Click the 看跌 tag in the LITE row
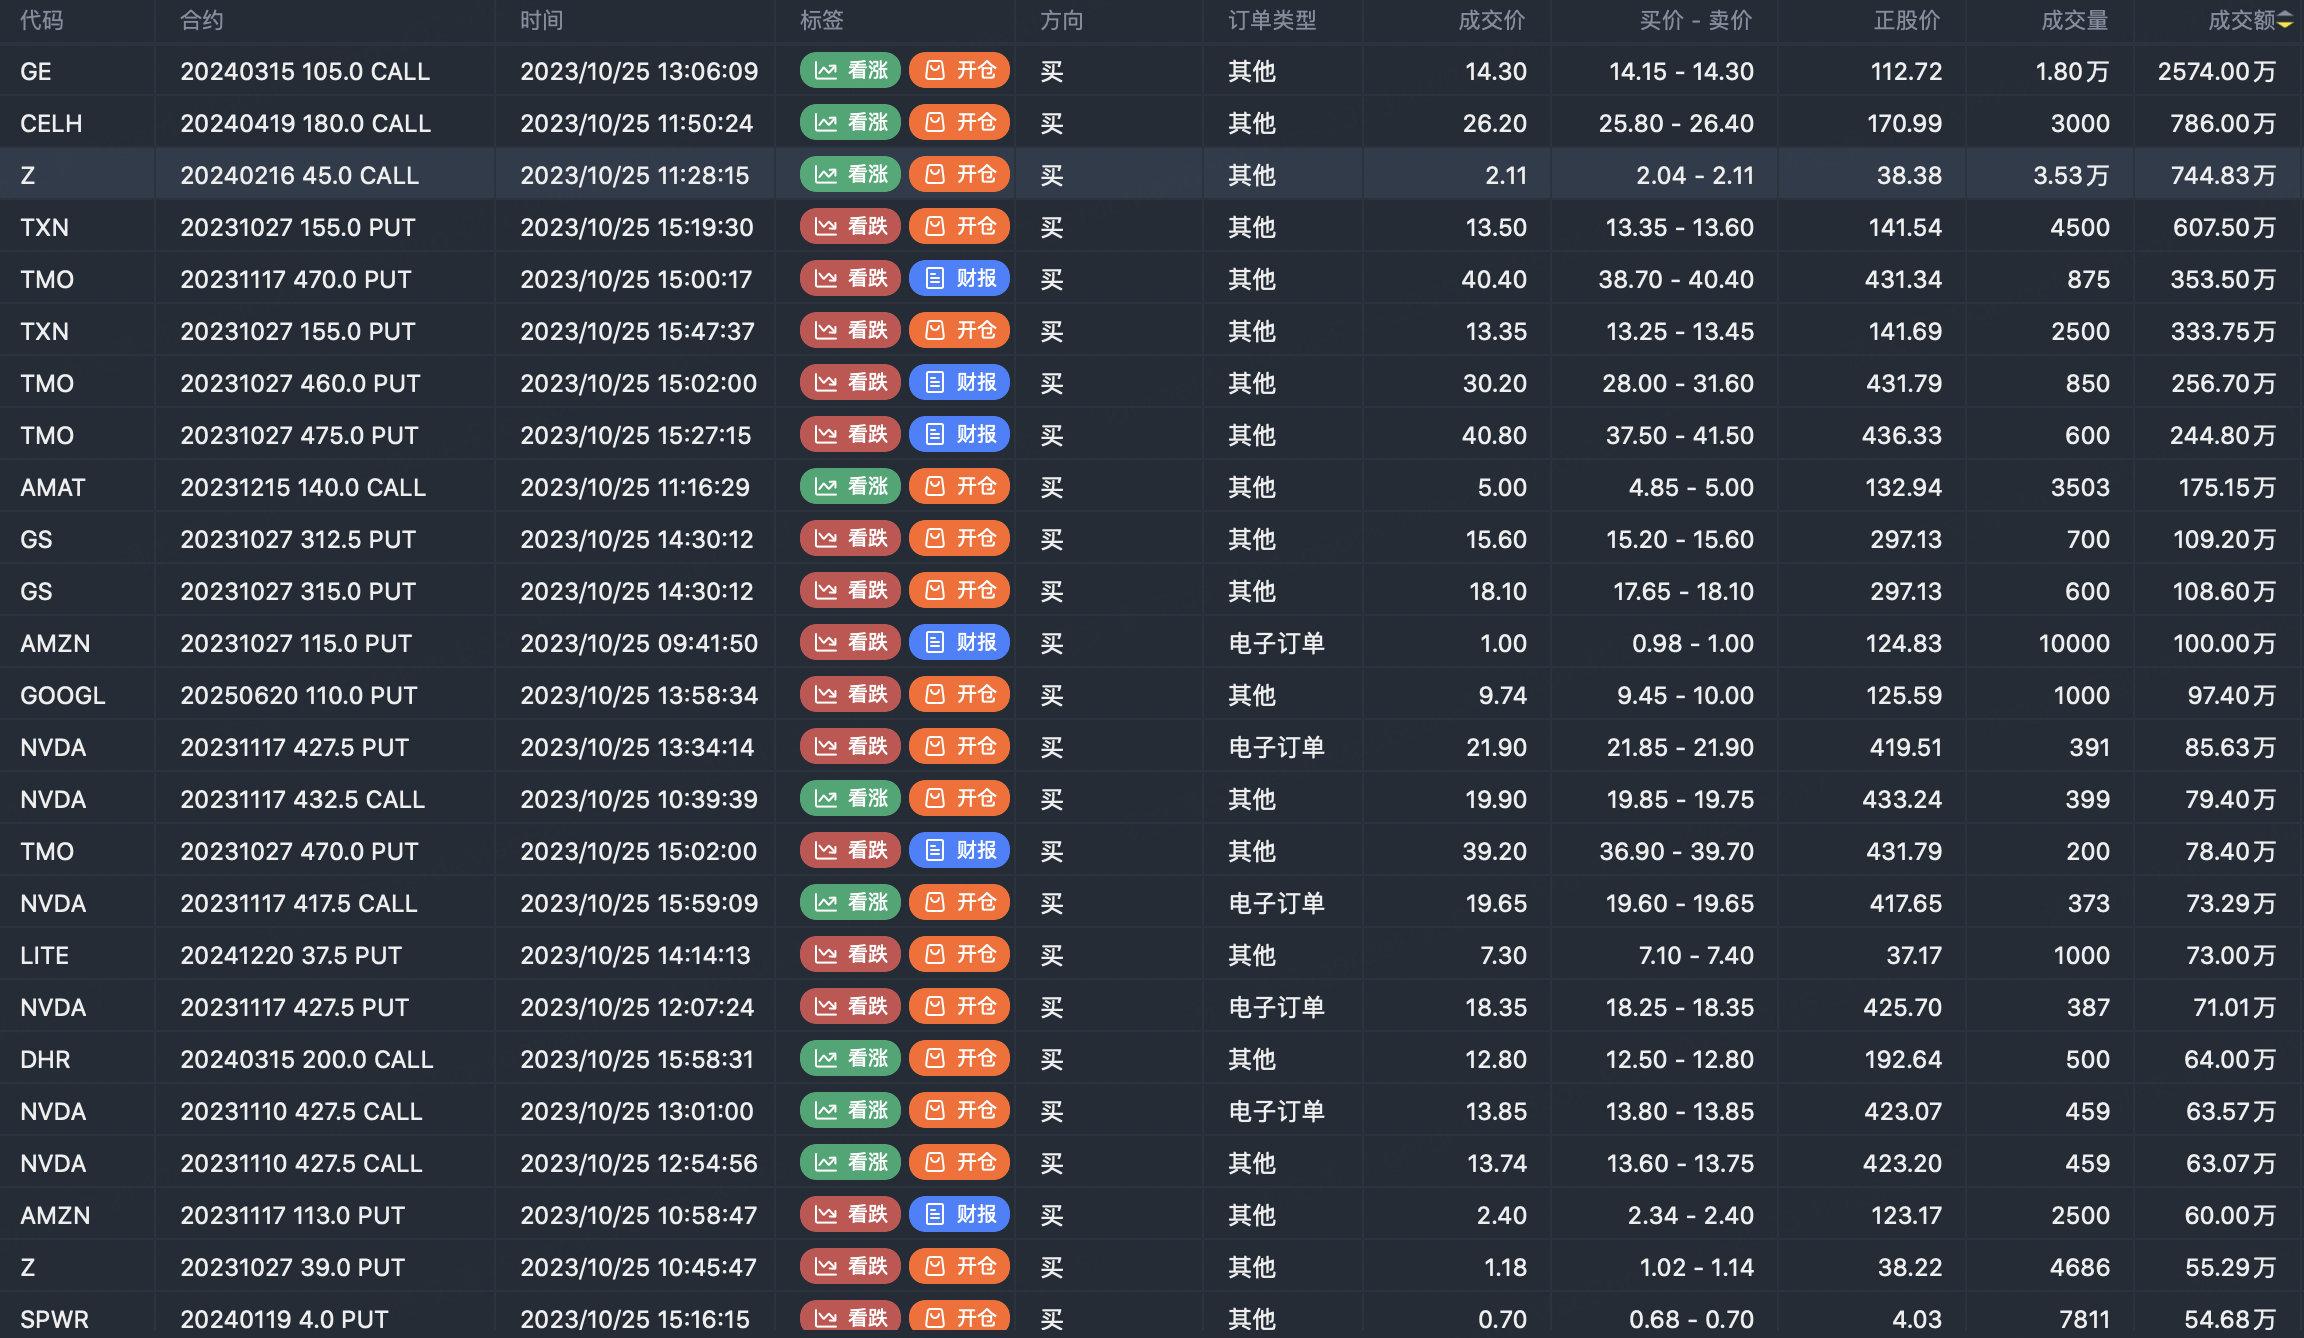 [x=851, y=955]
